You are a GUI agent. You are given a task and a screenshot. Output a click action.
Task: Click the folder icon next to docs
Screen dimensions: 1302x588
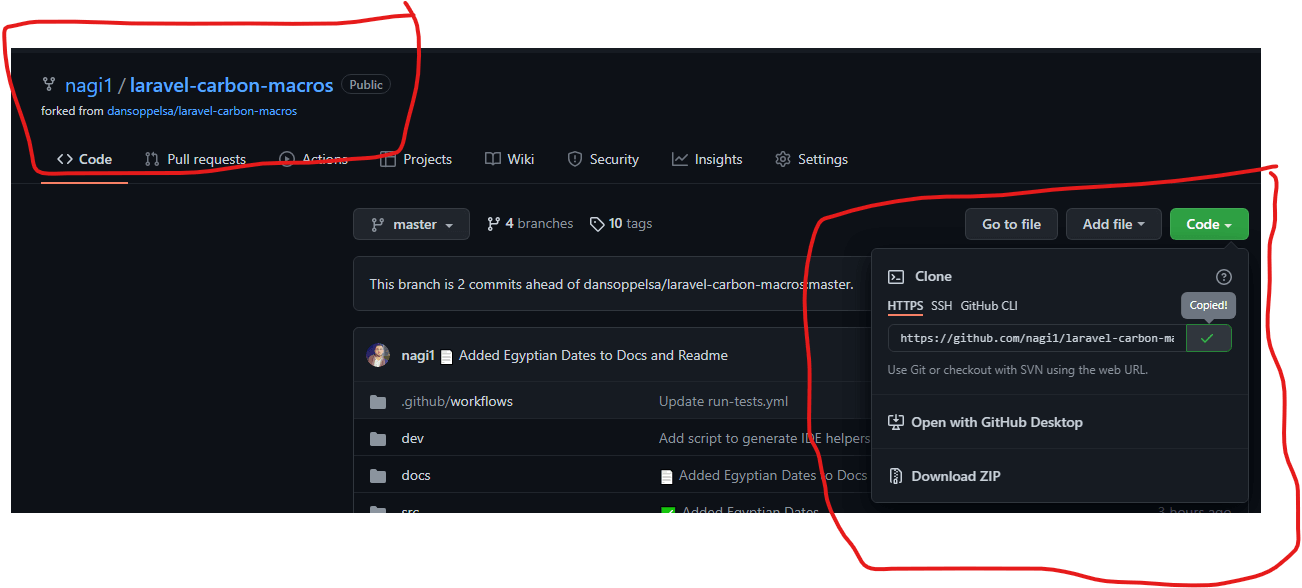coord(378,474)
